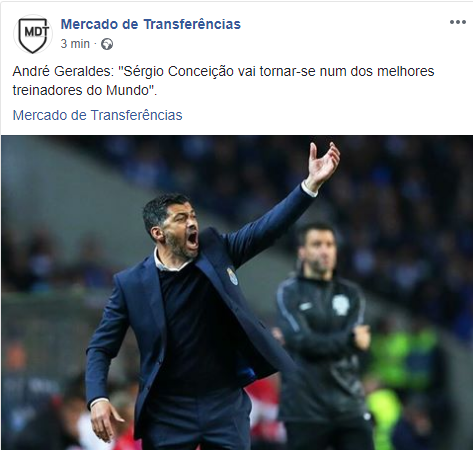This screenshot has width=473, height=450.
Task: Click the '3 min' post timestamp
Action: 75,44
